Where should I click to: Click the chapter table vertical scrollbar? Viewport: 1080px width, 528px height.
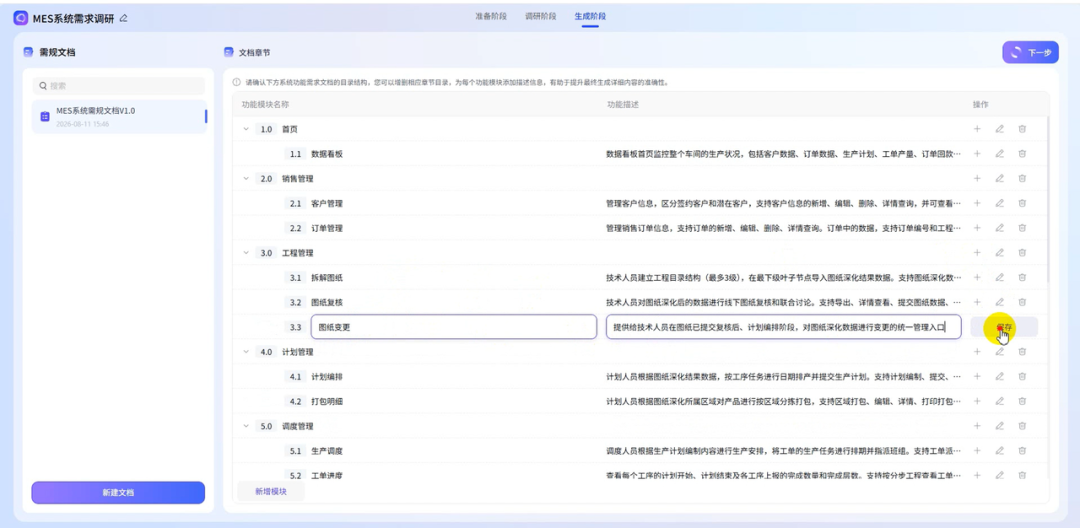click(1048, 200)
